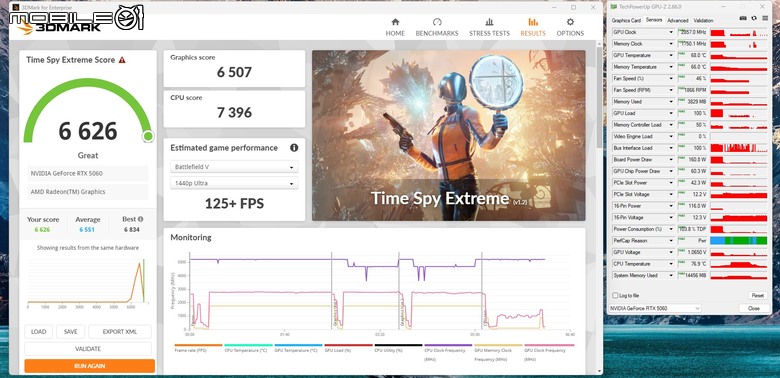This screenshot has height=378, width=780.
Task: Click the info icon next to Estimated game performance
Action: tap(294, 148)
